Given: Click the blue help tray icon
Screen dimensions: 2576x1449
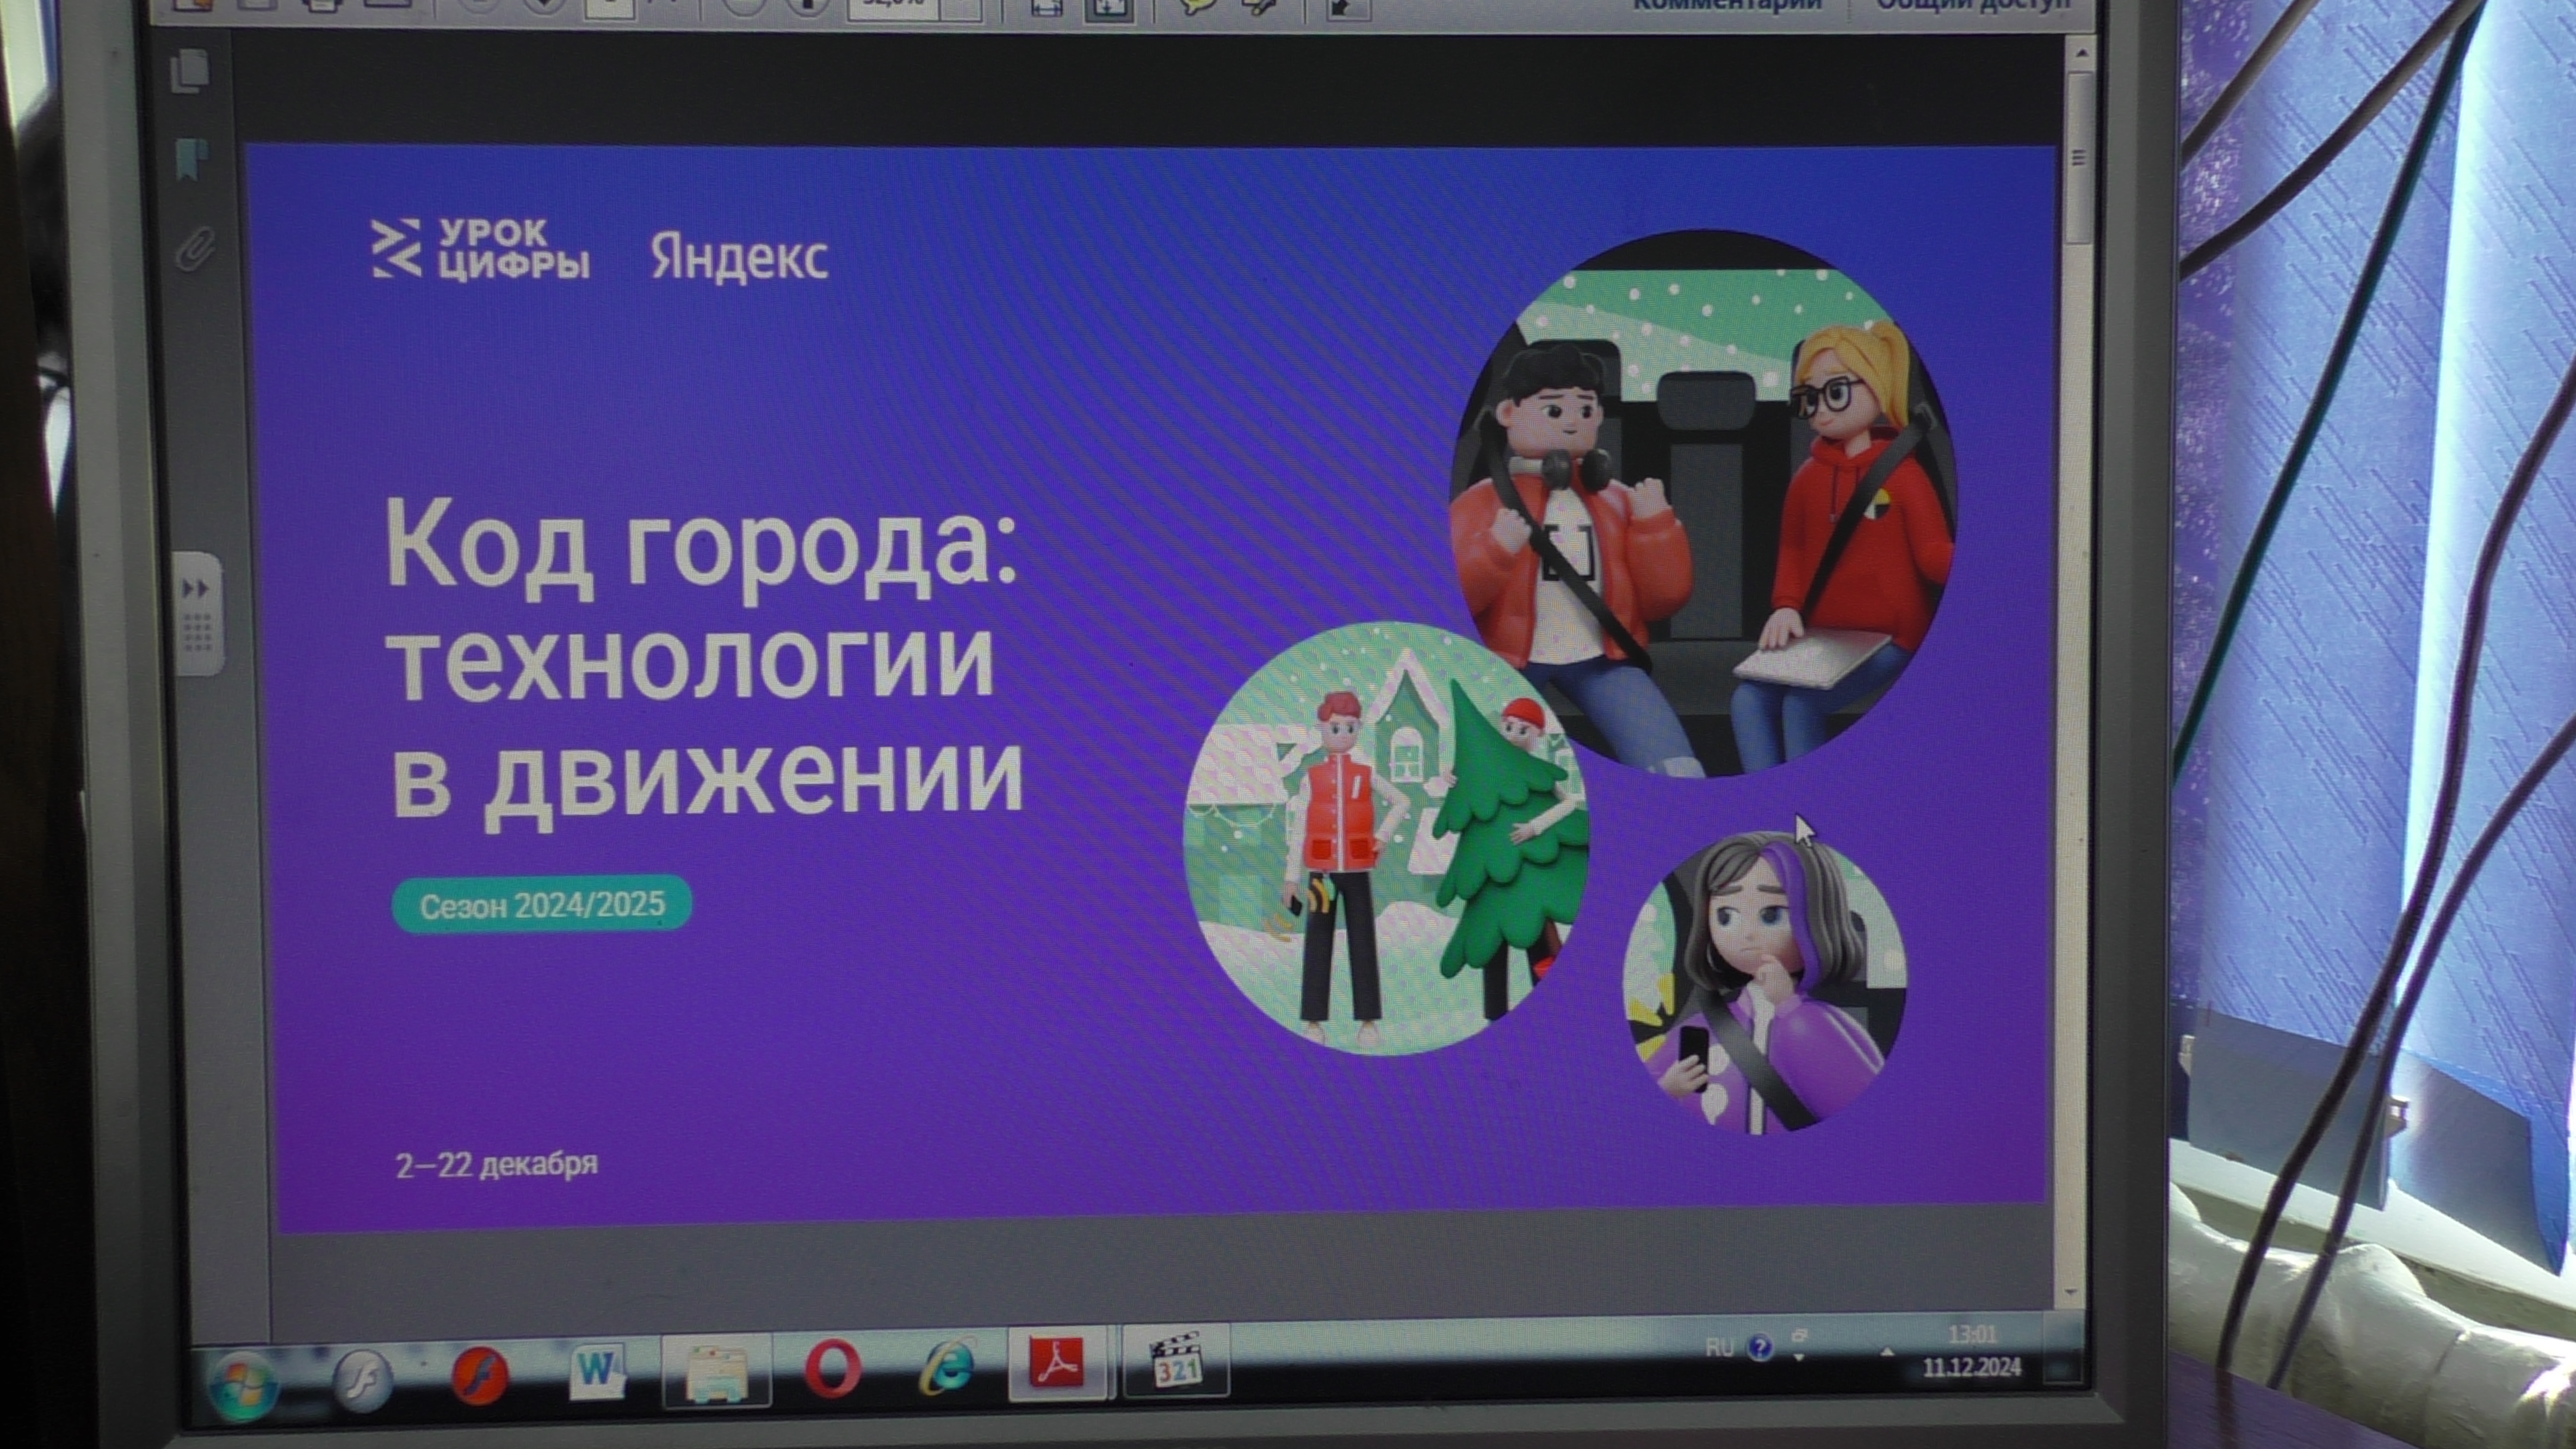Looking at the screenshot, I should [x=1760, y=1347].
